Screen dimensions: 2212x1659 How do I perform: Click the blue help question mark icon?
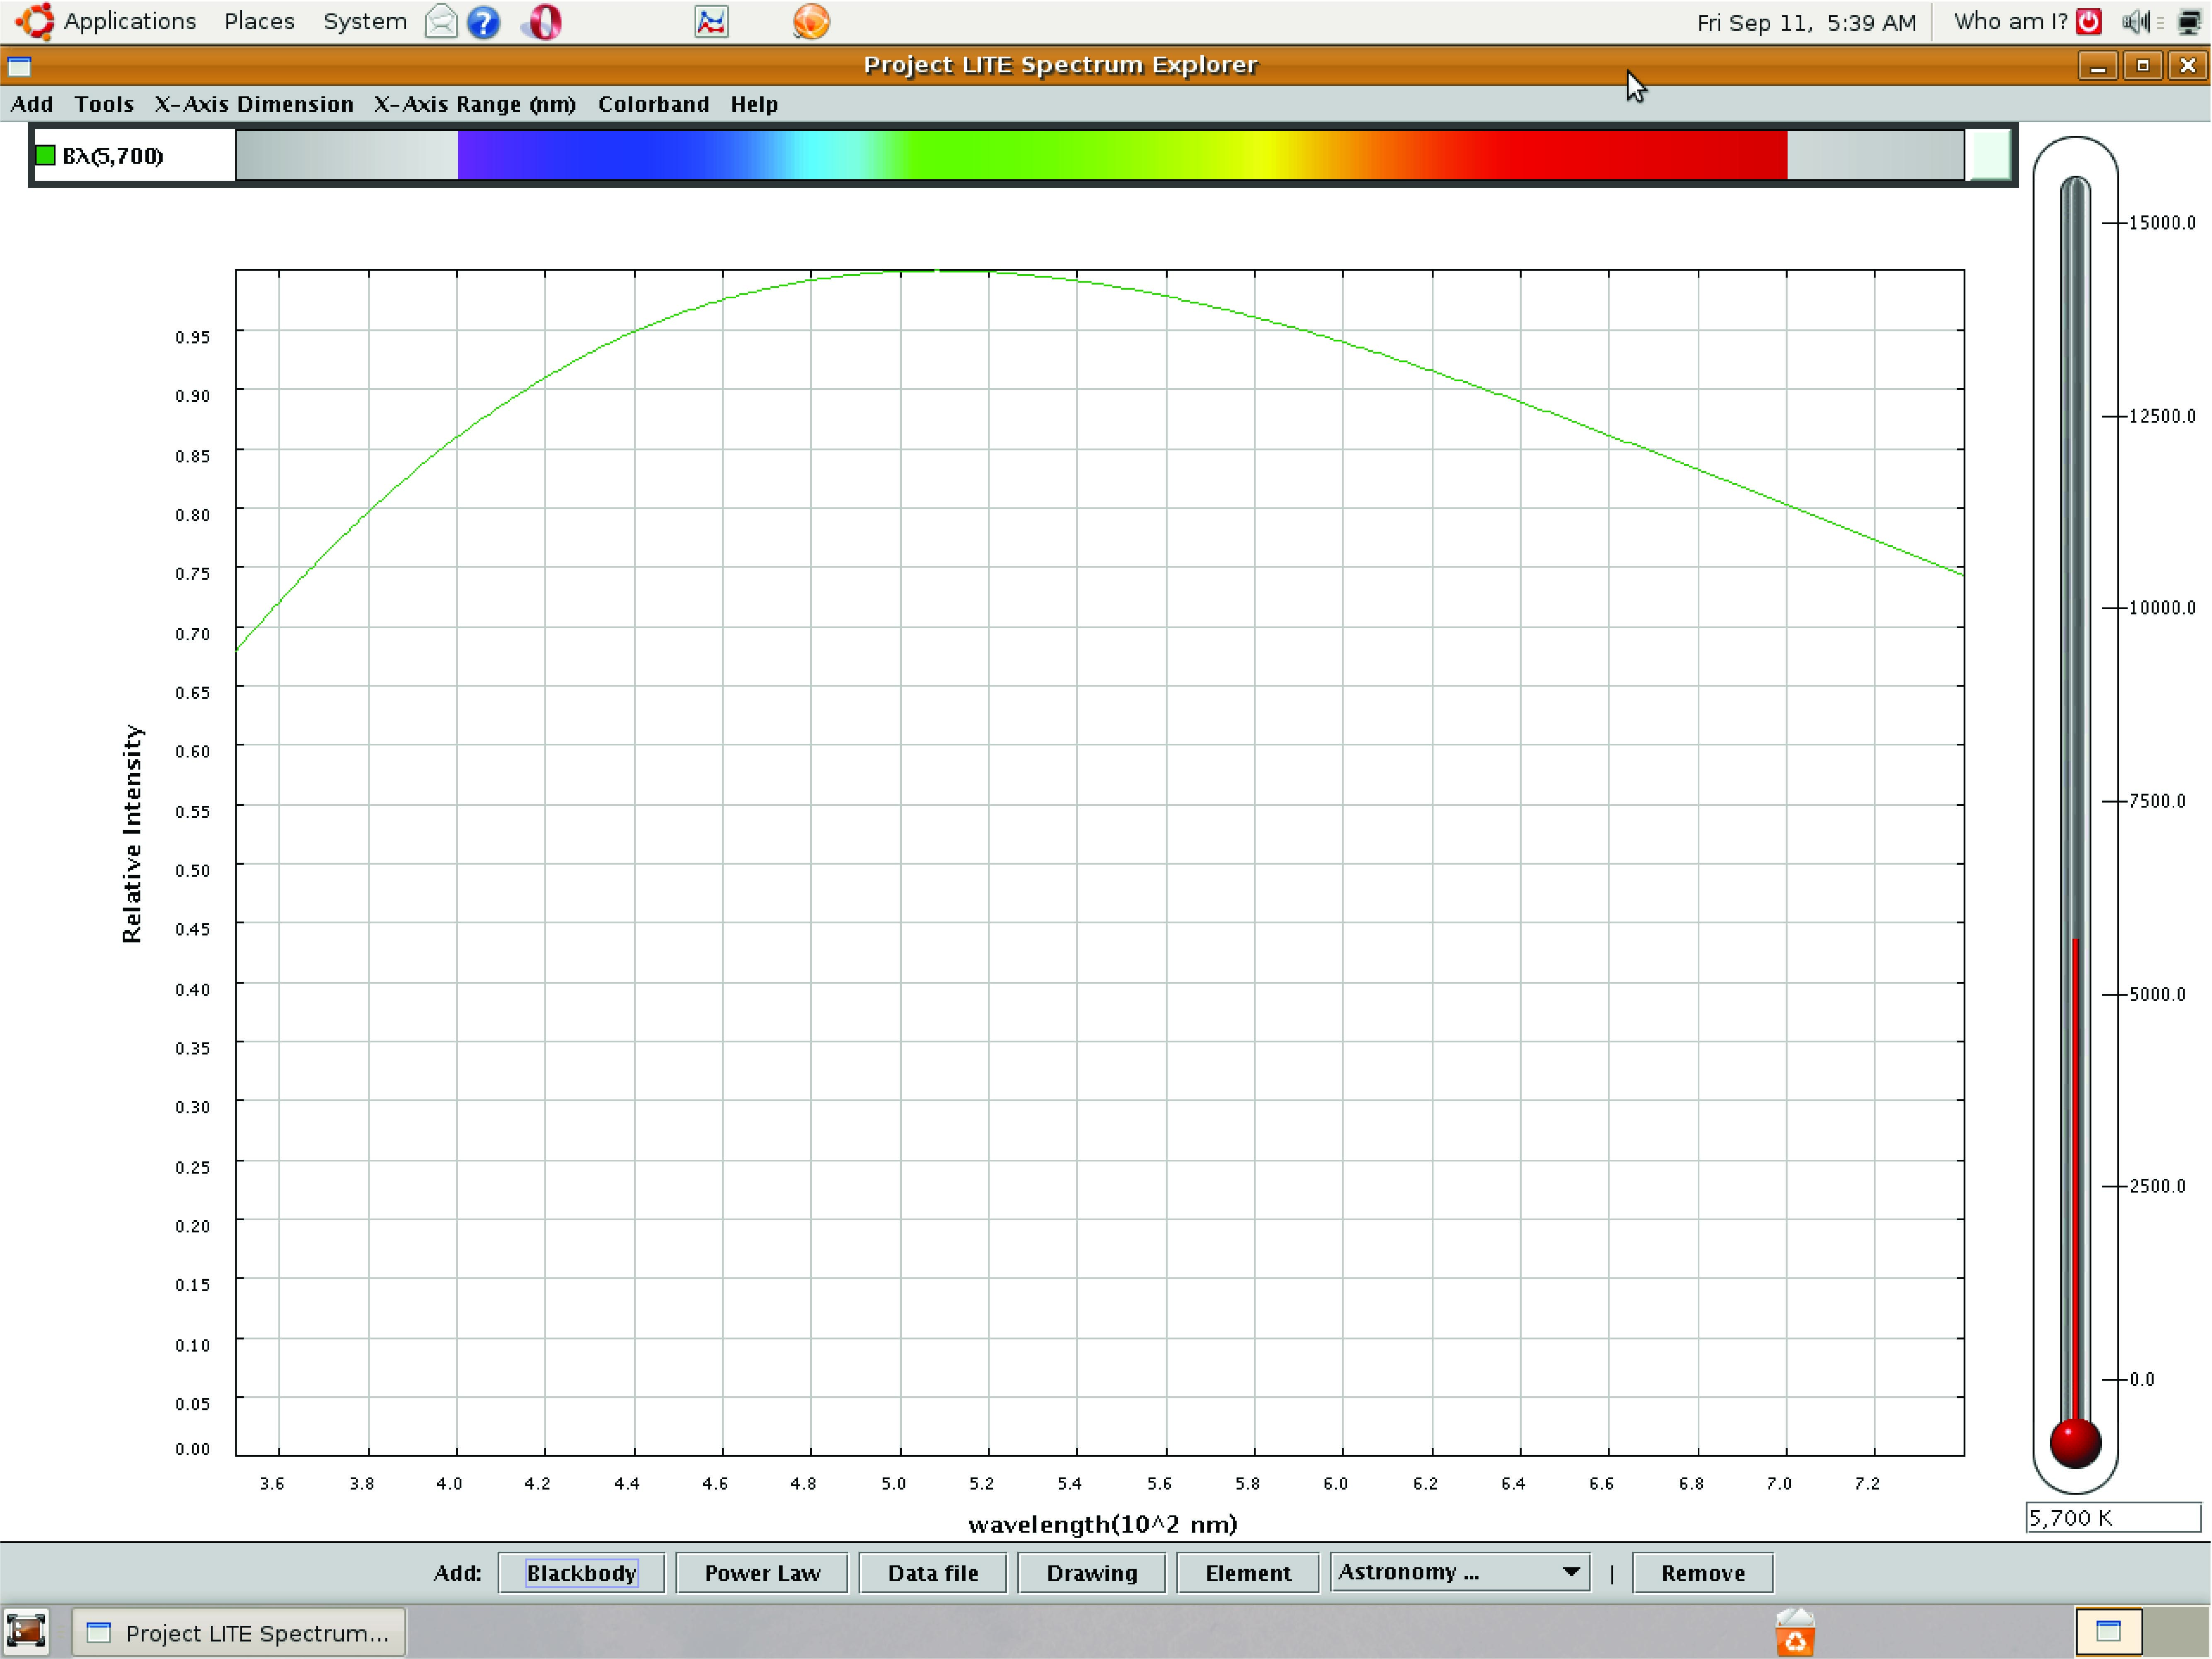484,22
